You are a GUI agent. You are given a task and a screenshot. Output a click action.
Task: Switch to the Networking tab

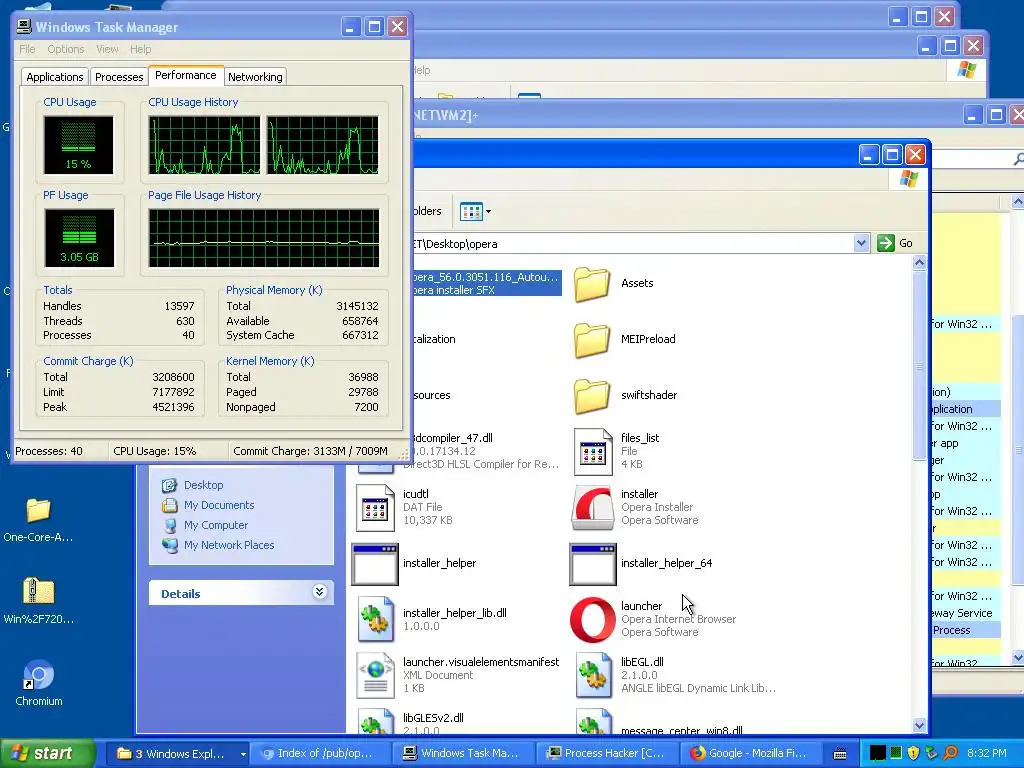pyautogui.click(x=255, y=76)
